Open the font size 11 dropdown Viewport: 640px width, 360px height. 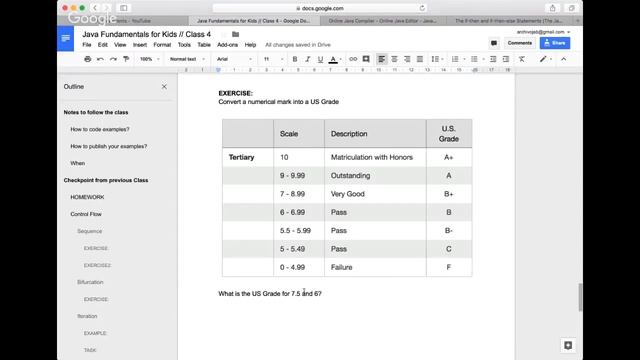click(x=273, y=59)
